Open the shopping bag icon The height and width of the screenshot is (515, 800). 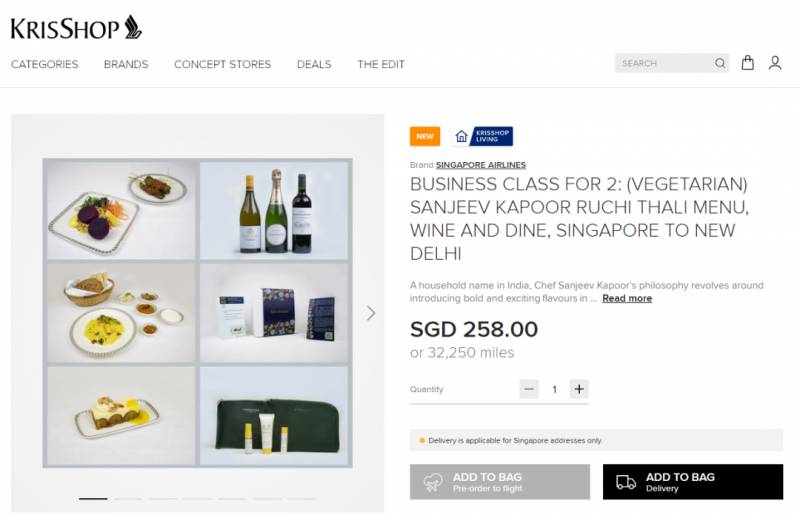coord(748,63)
